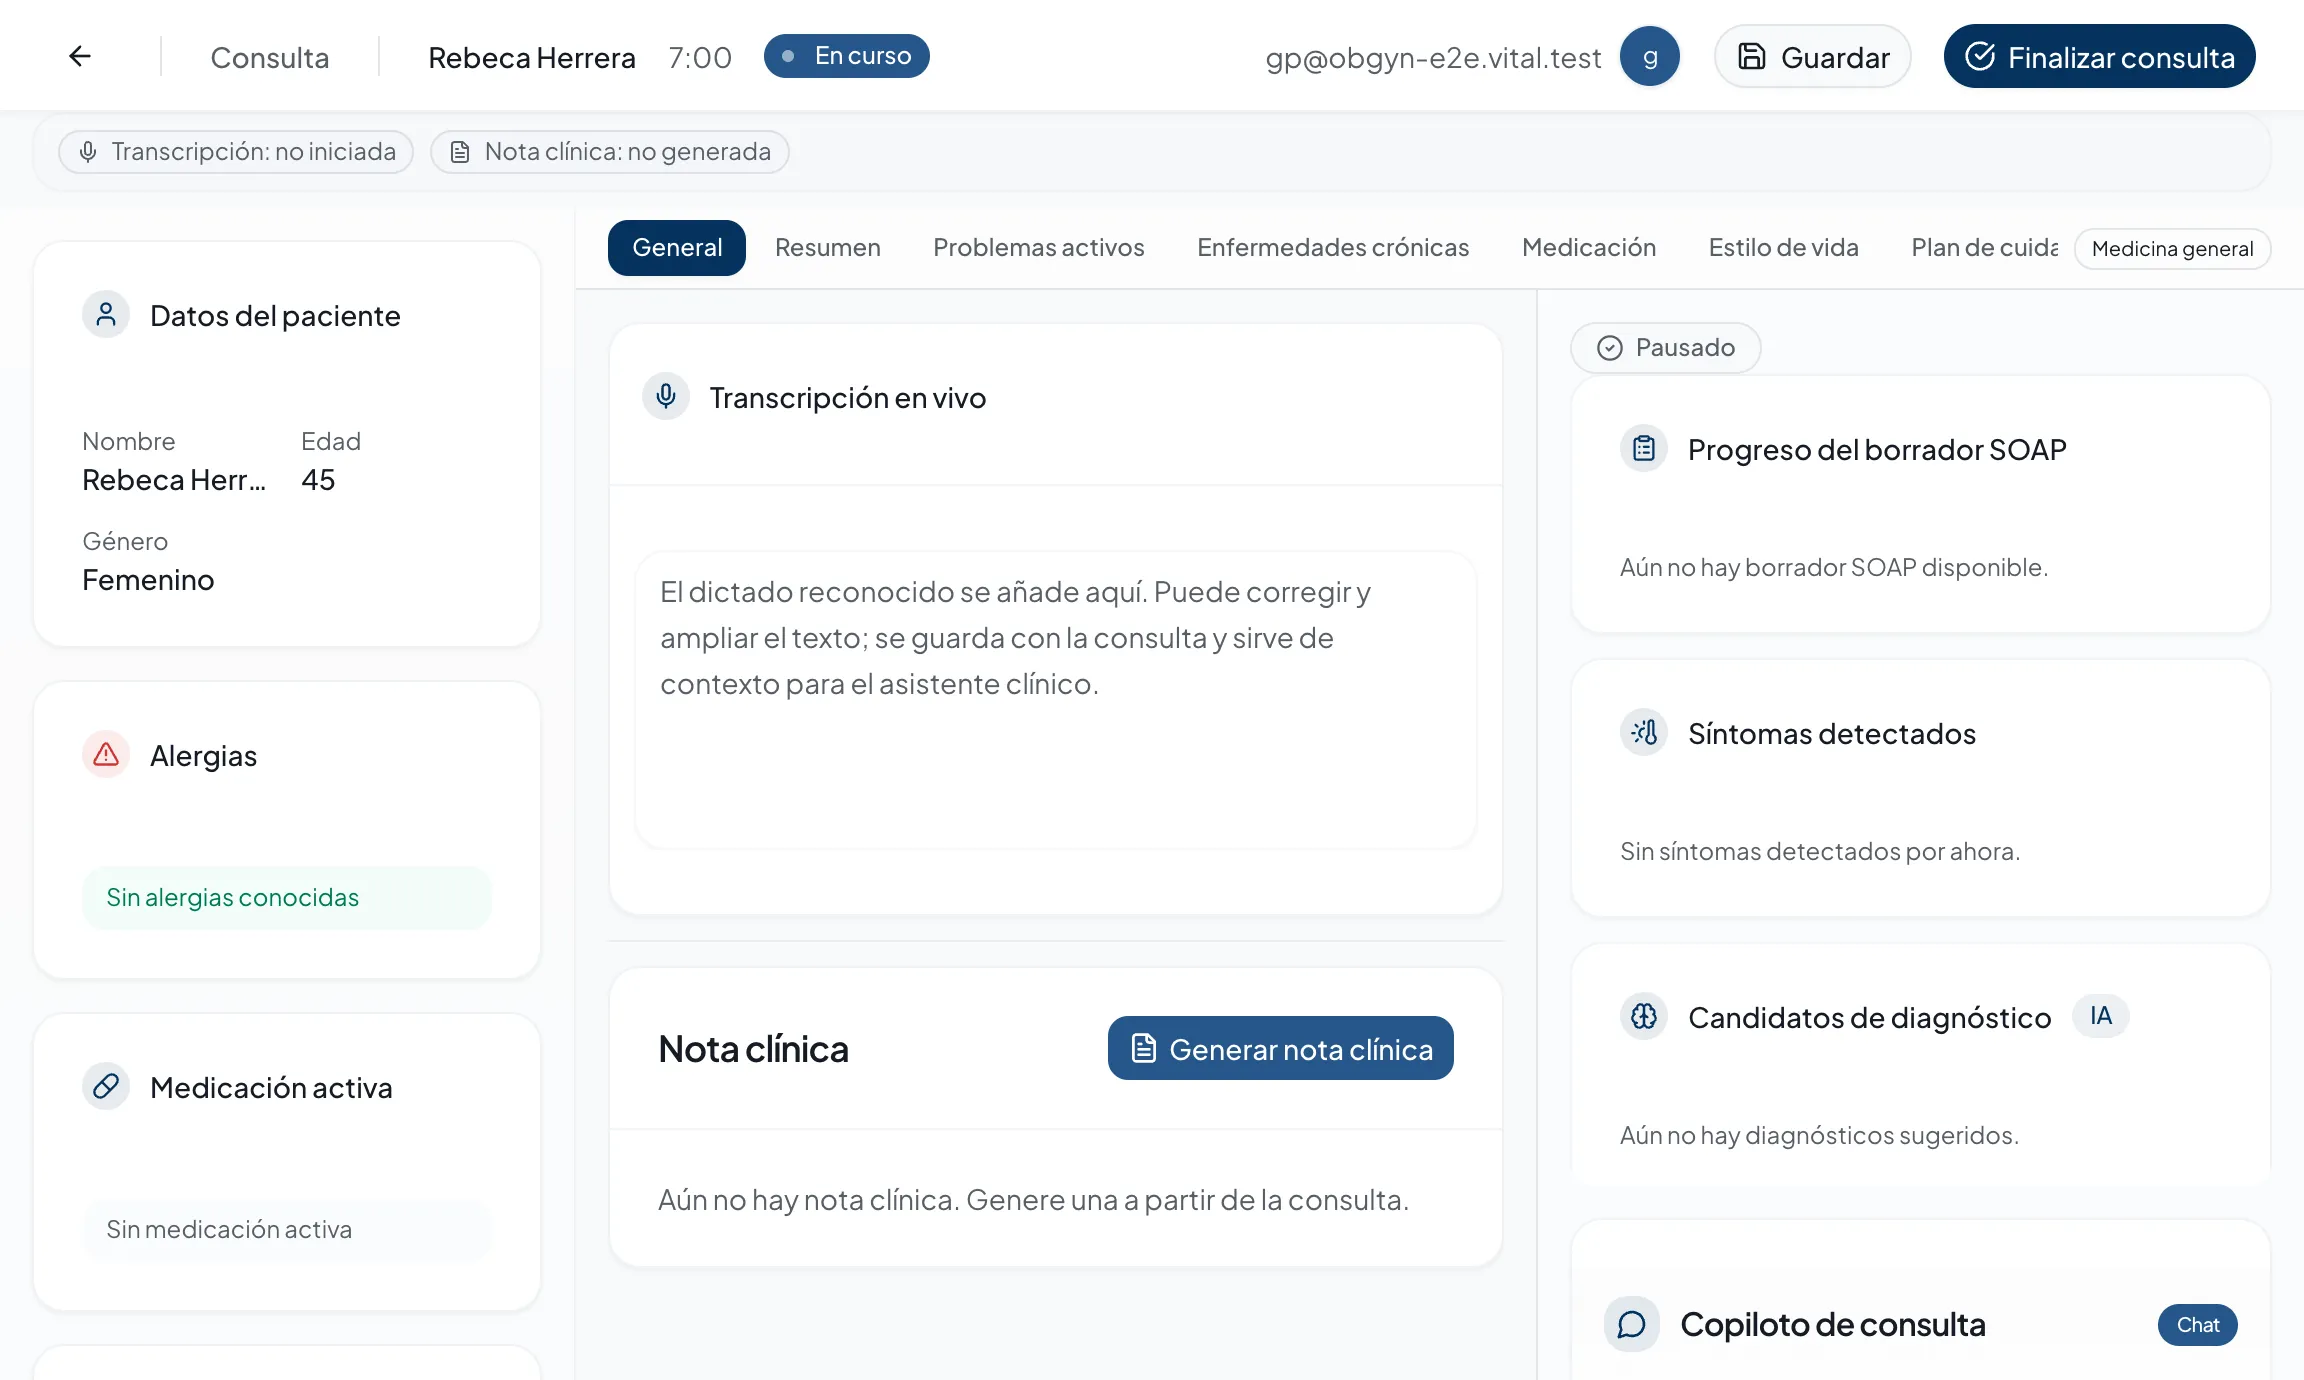This screenshot has width=2304, height=1380.
Task: Click the patient name 'Rebeca Herrera' in header
Action: tap(532, 57)
